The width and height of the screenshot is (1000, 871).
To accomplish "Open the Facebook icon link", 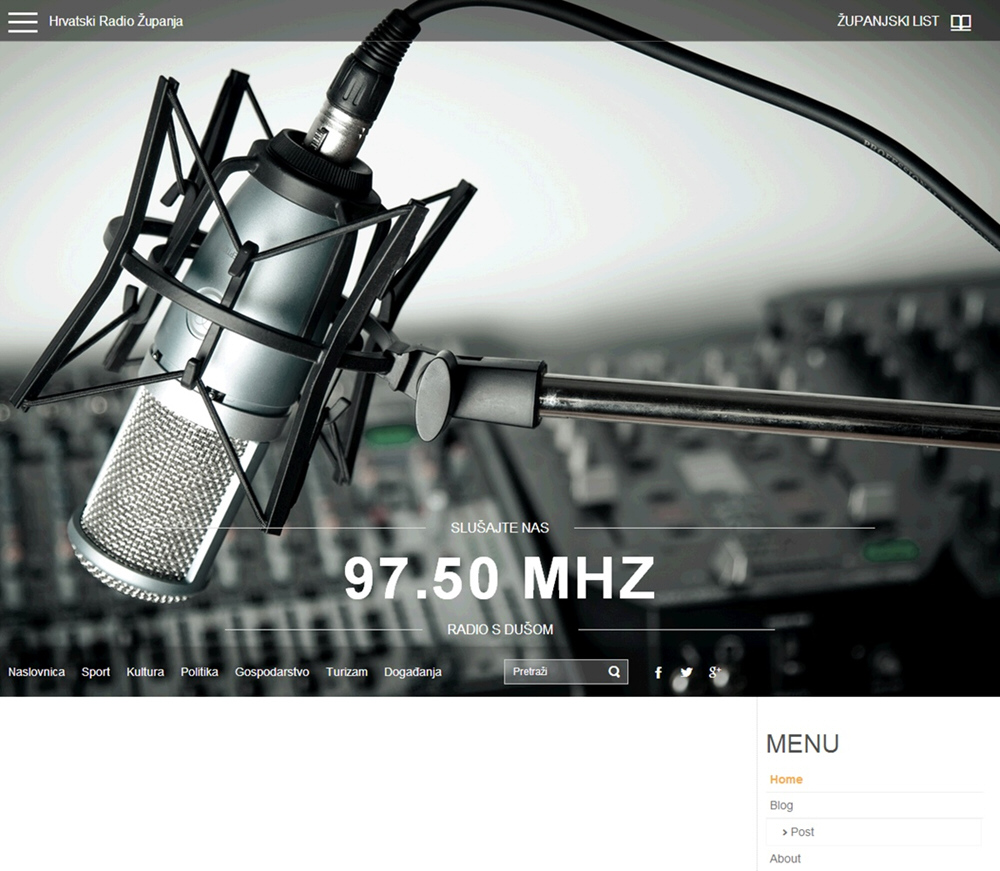I will click(x=658, y=673).
